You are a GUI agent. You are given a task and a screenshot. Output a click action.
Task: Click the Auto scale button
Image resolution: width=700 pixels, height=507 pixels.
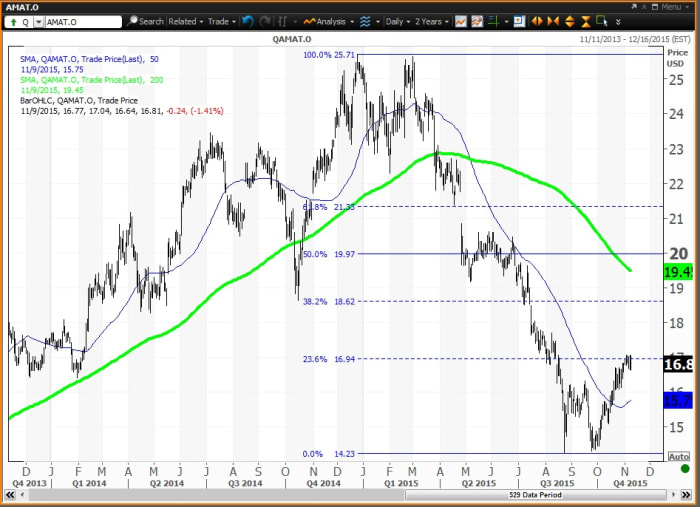point(679,457)
